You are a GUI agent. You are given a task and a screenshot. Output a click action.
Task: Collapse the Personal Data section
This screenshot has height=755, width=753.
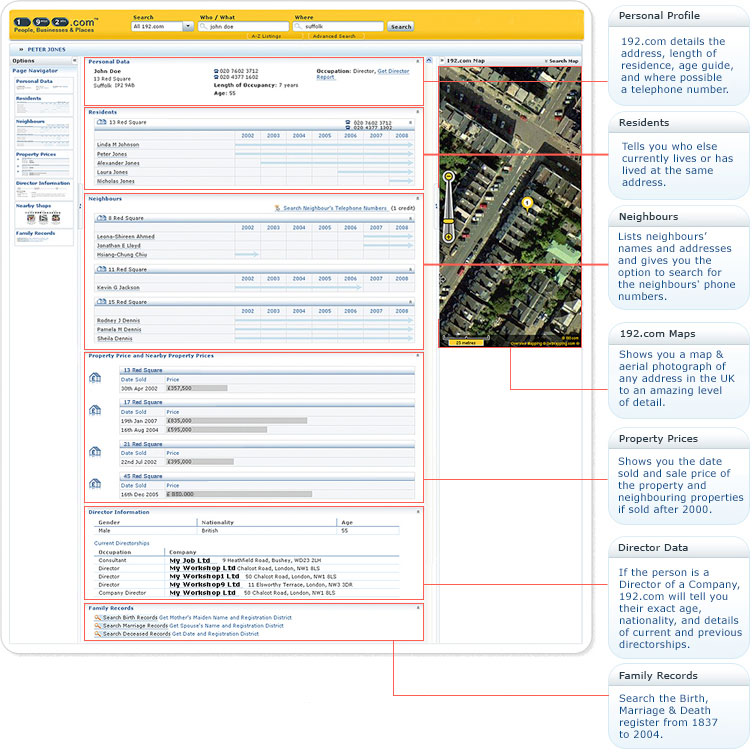[x=417, y=61]
